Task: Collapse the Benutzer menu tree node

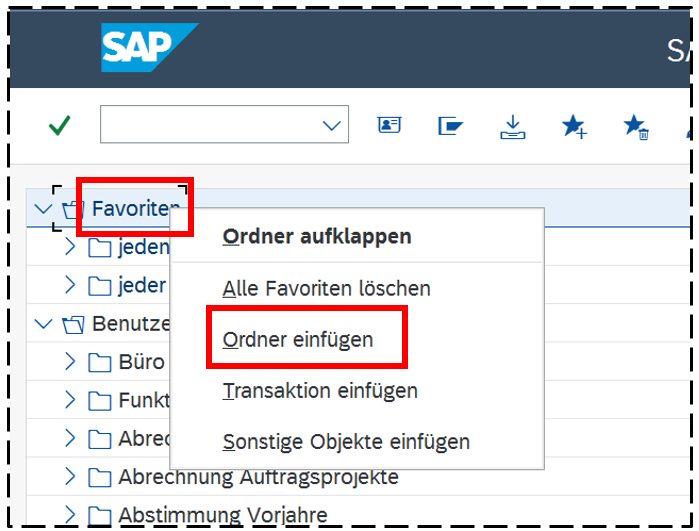Action: click(42, 324)
